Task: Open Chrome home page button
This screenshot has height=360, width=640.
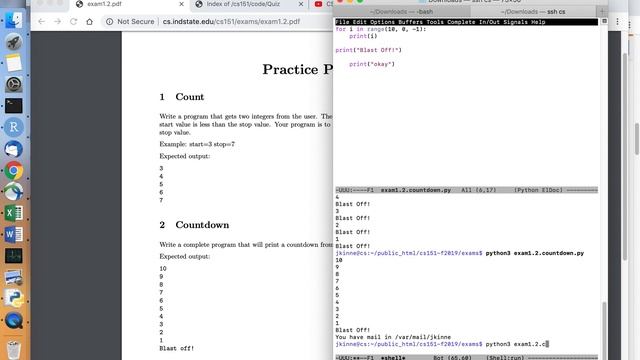Action: pyautogui.click(x=89, y=21)
